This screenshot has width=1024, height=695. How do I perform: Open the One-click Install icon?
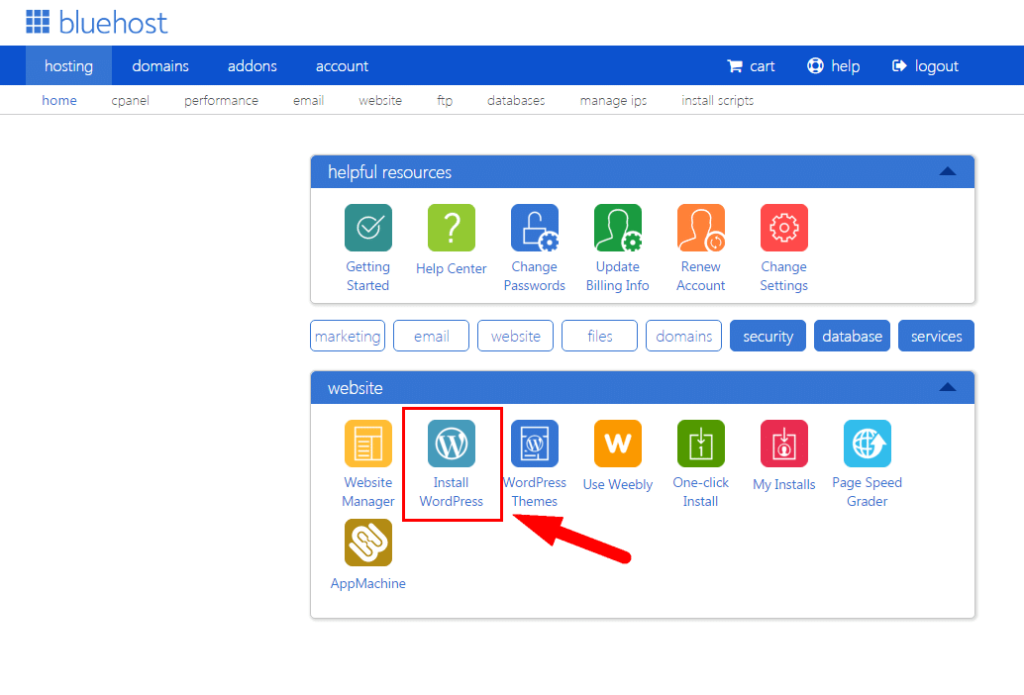tap(701, 444)
